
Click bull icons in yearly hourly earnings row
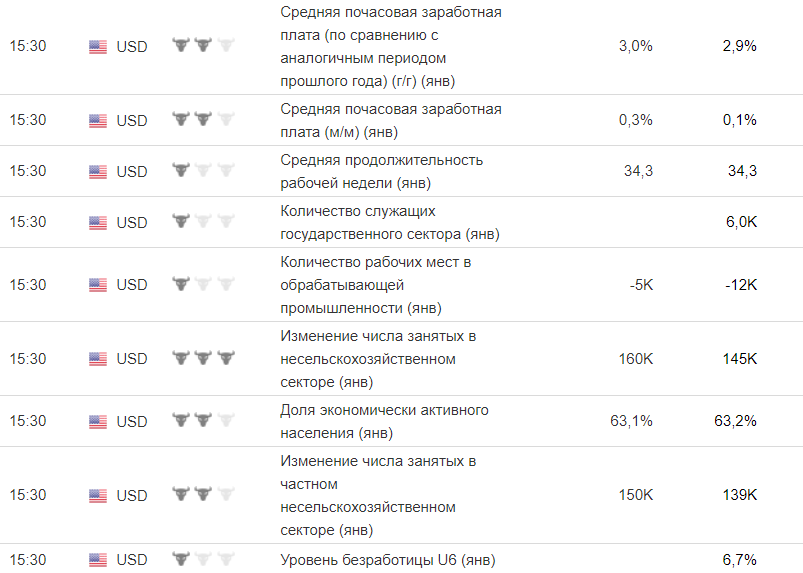(x=203, y=45)
